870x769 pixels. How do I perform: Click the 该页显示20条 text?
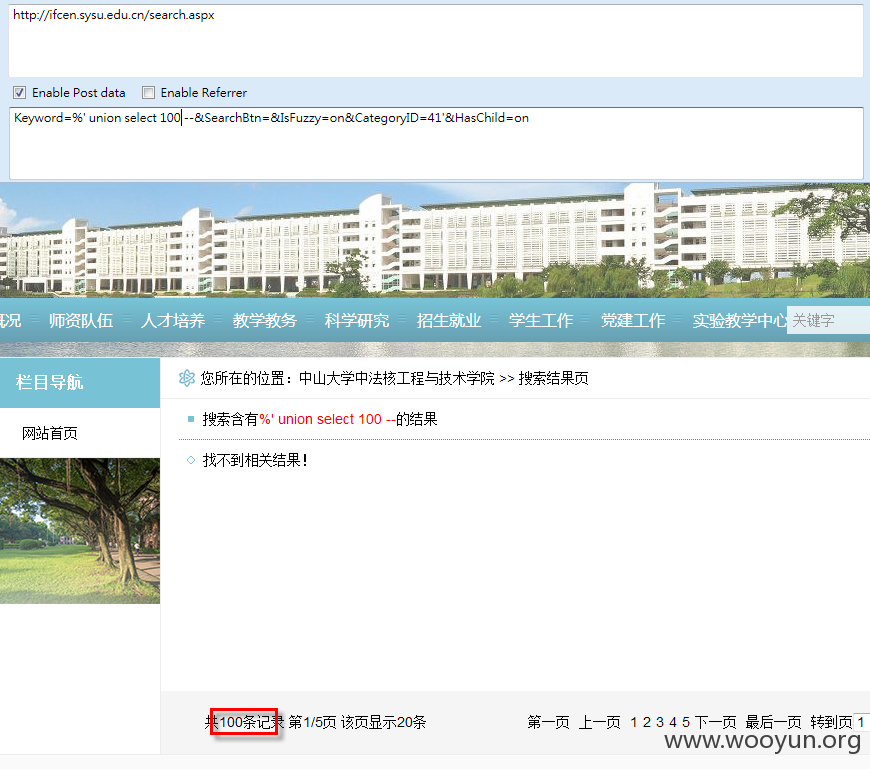(383, 722)
